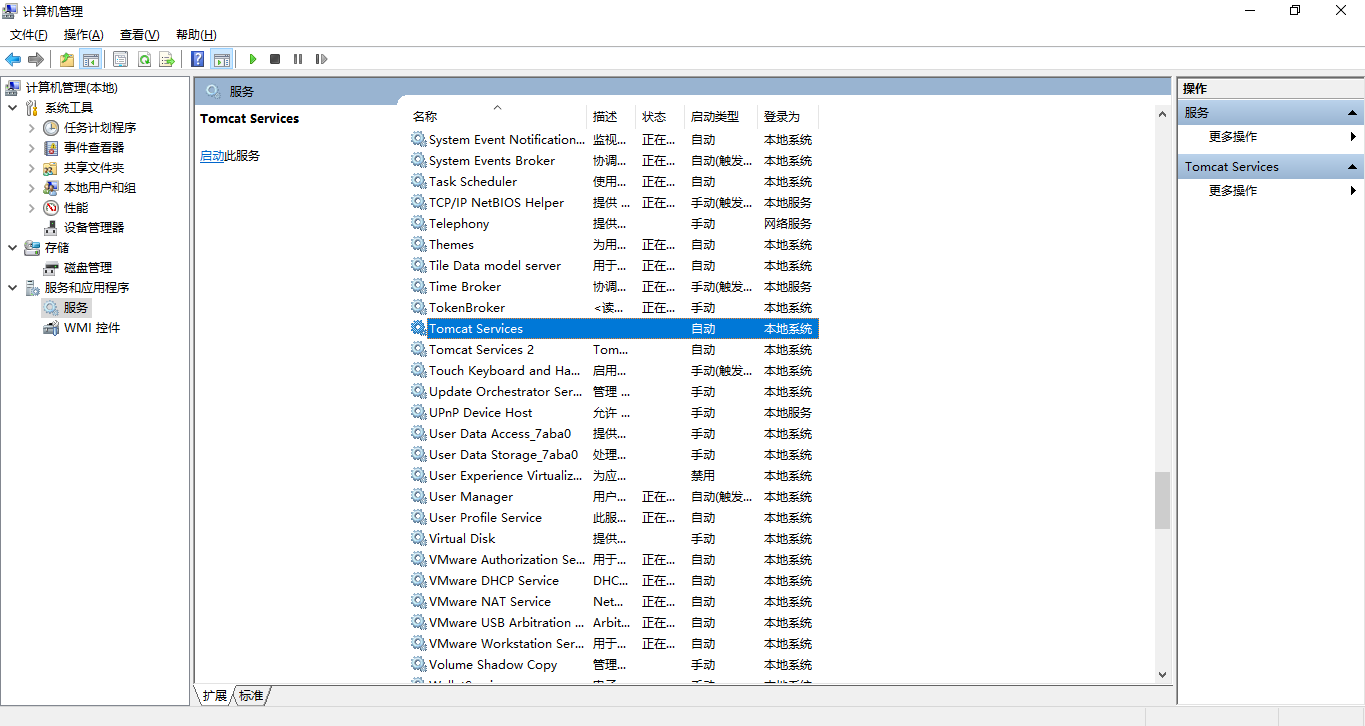Sort by 登录为 column header
Screen dimensions: 1365x726
coord(788,116)
